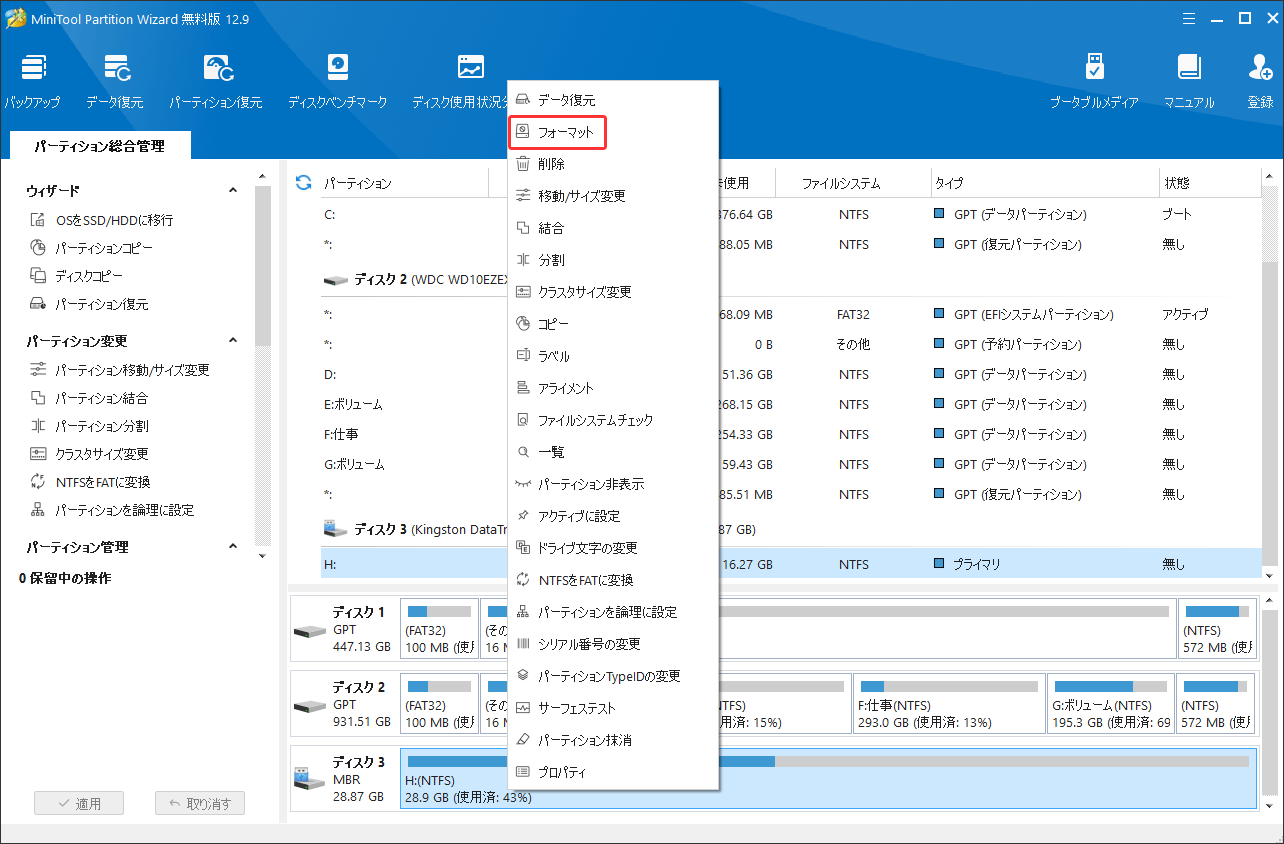Select F:仕事(NTFS) block in disk map
The height and width of the screenshot is (844, 1284).
click(947, 704)
